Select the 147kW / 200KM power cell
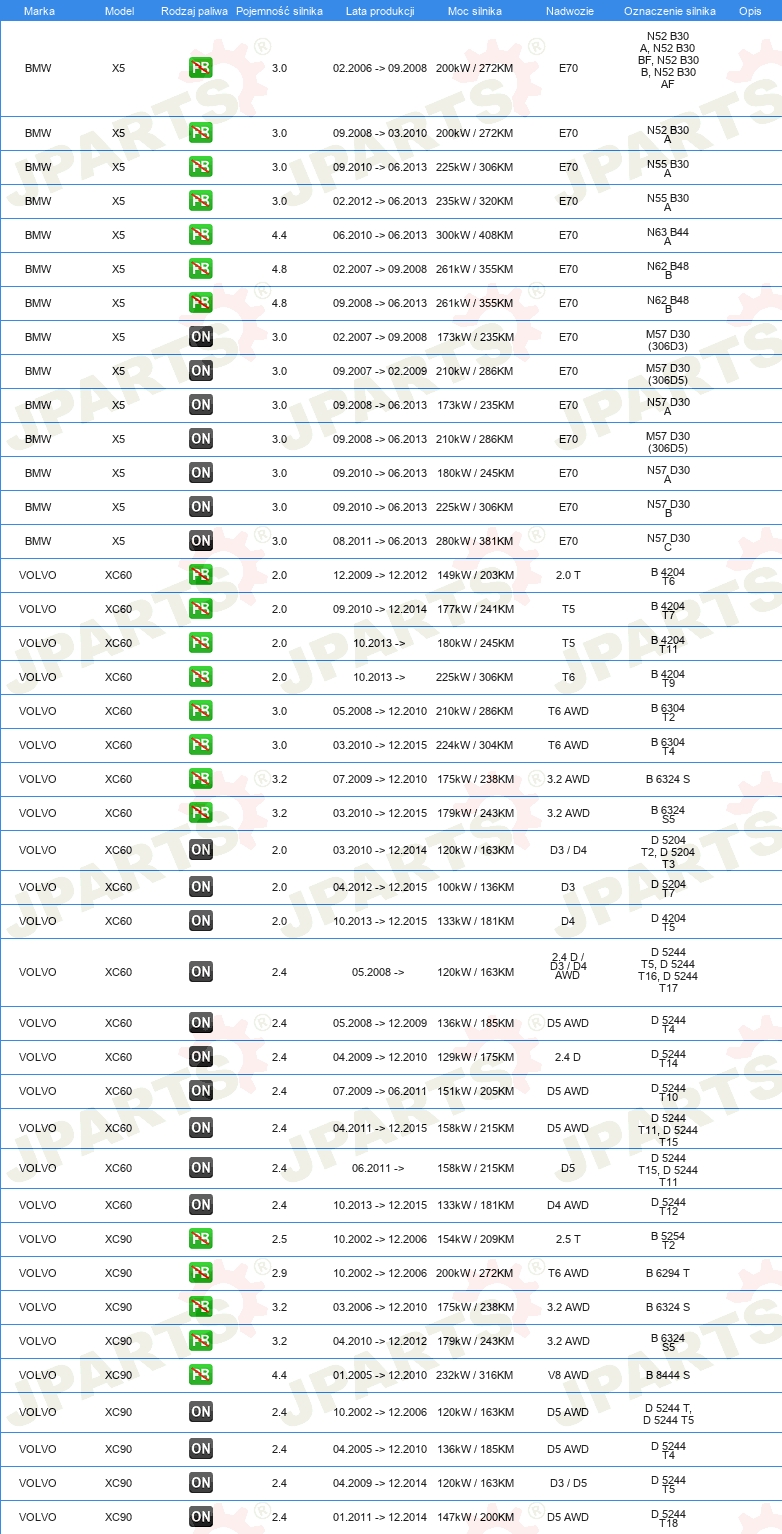This screenshot has width=782, height=1534. 474,1517
